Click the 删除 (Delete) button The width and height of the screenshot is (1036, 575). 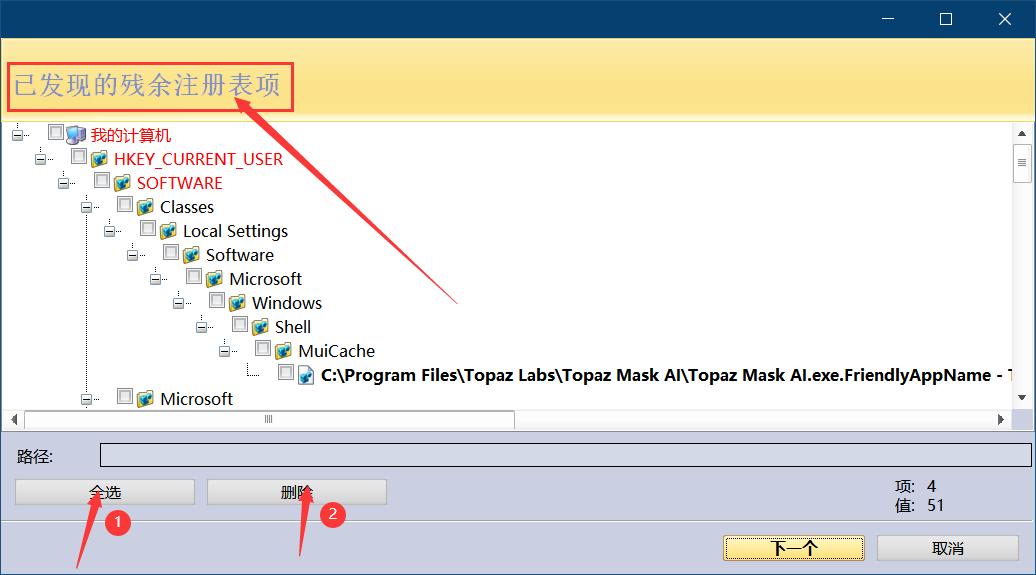point(297,492)
